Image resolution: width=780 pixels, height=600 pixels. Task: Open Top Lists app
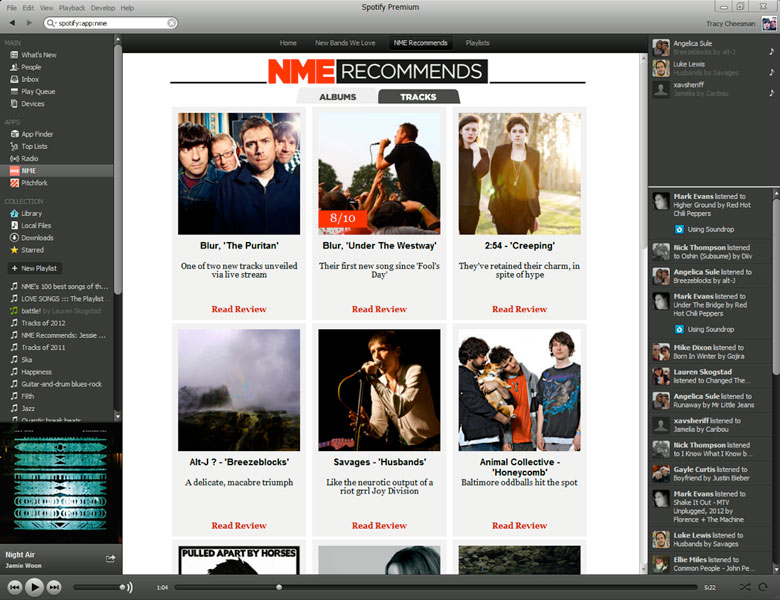point(29,146)
